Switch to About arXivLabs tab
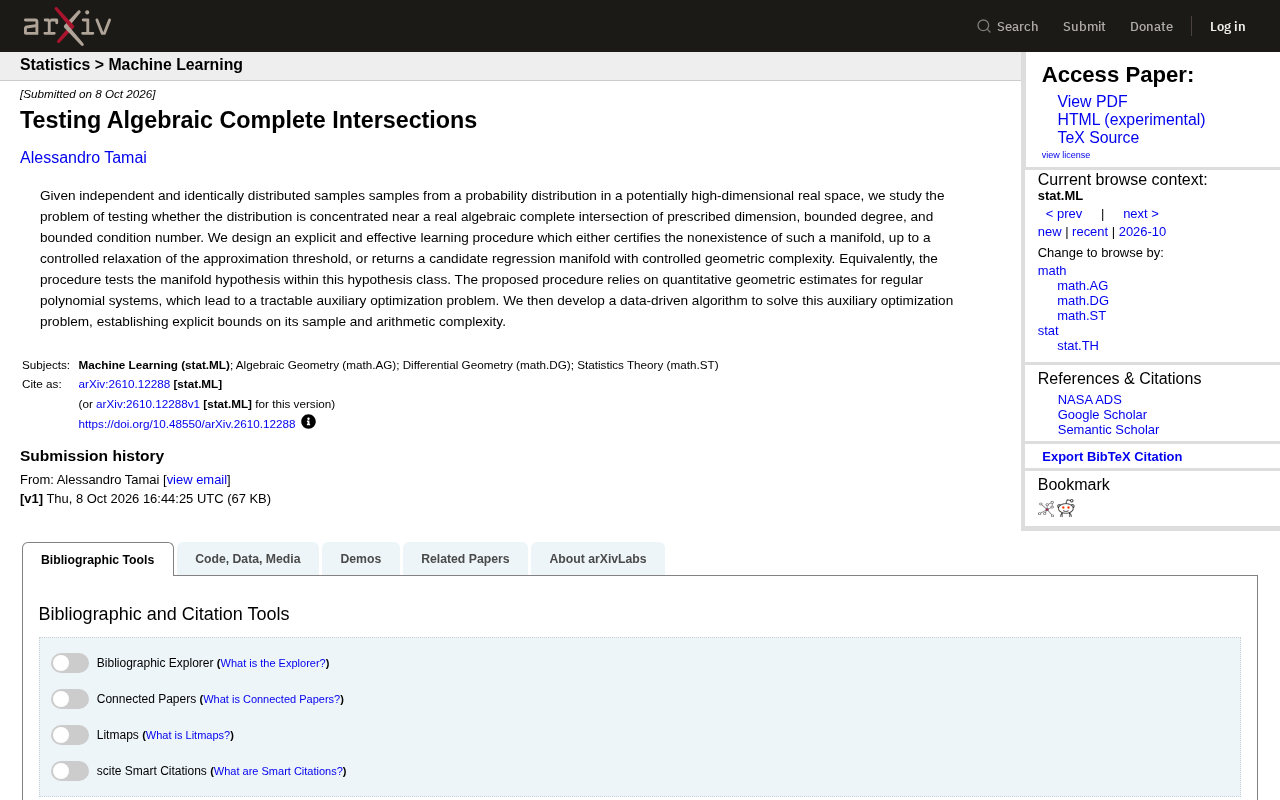 click(598, 559)
